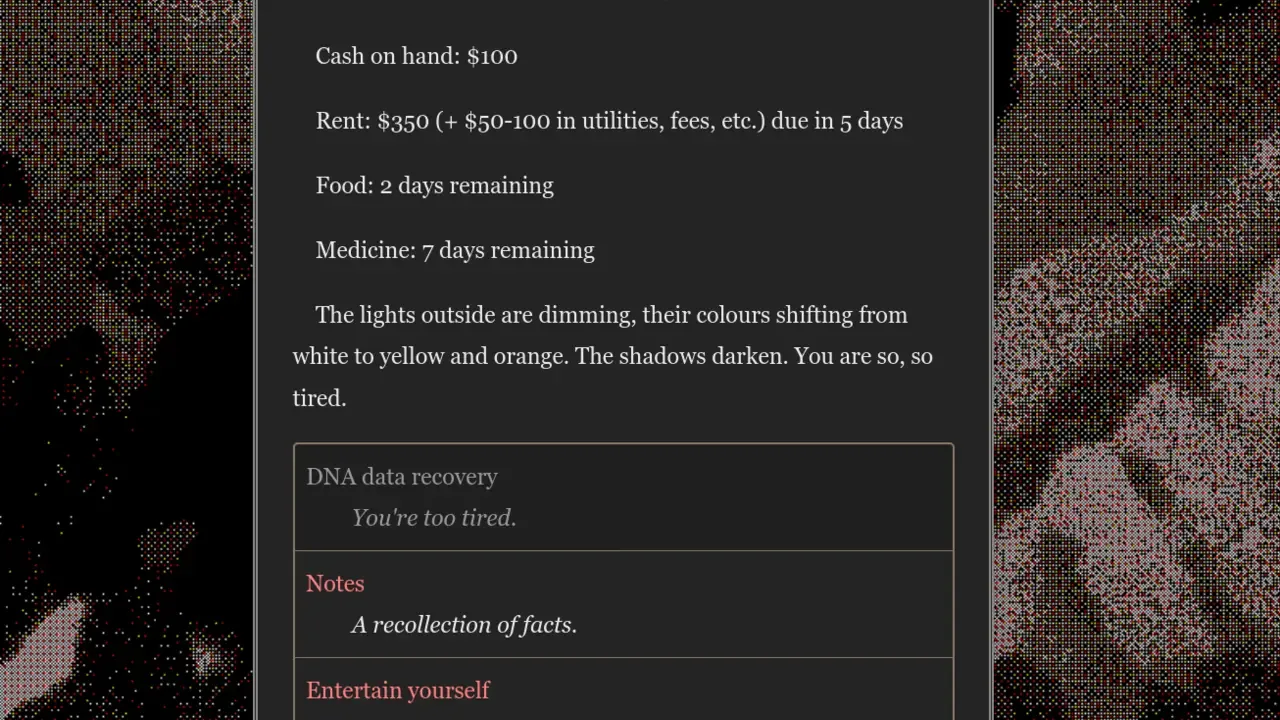Click the "7 days remaining" medicine value
The image size is (1280, 720).
508,250
